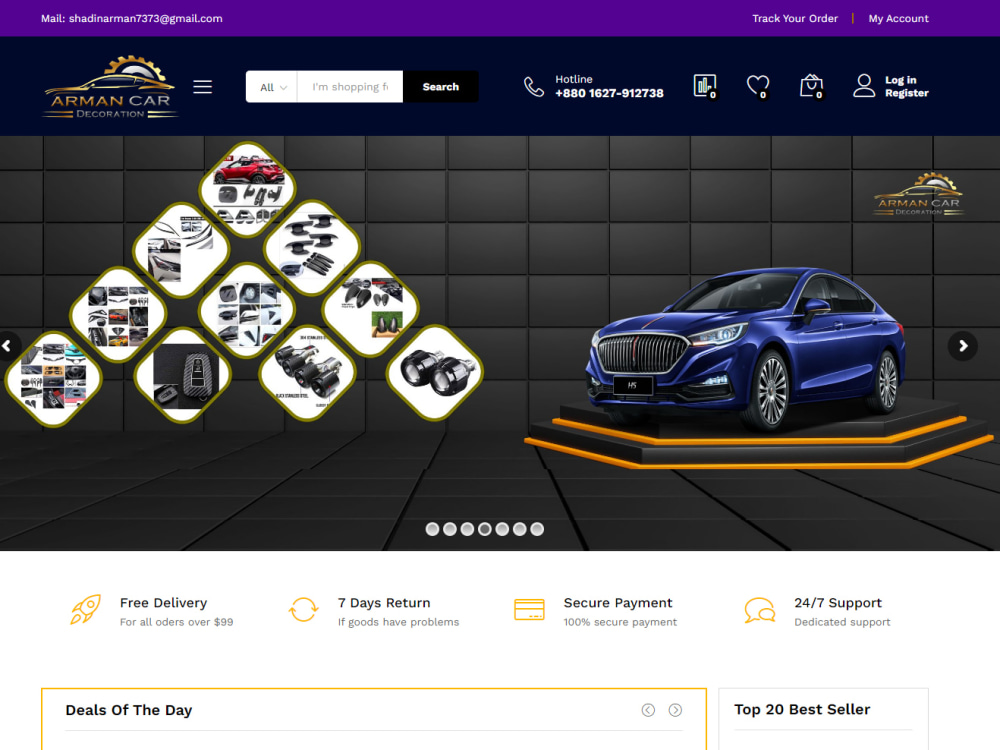The width and height of the screenshot is (1000, 750).
Task: Click the red SUV accessories diamond thumbnail
Action: click(248, 189)
